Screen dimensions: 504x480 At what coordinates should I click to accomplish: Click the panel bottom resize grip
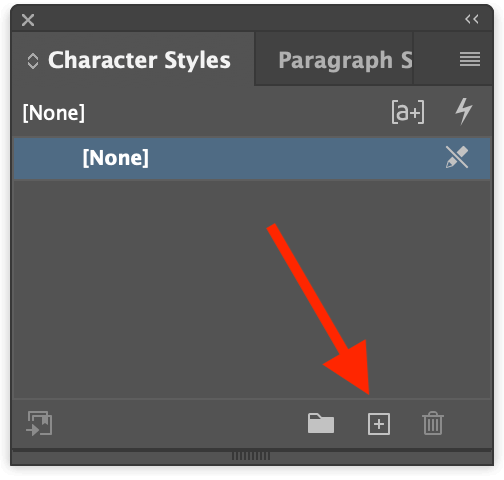[x=251, y=456]
